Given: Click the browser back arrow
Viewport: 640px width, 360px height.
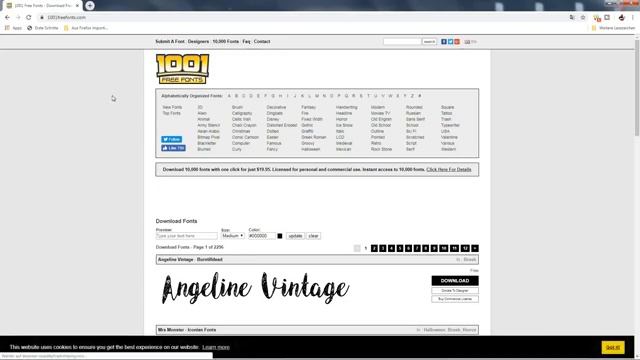Looking at the screenshot, I should (x=7, y=18).
